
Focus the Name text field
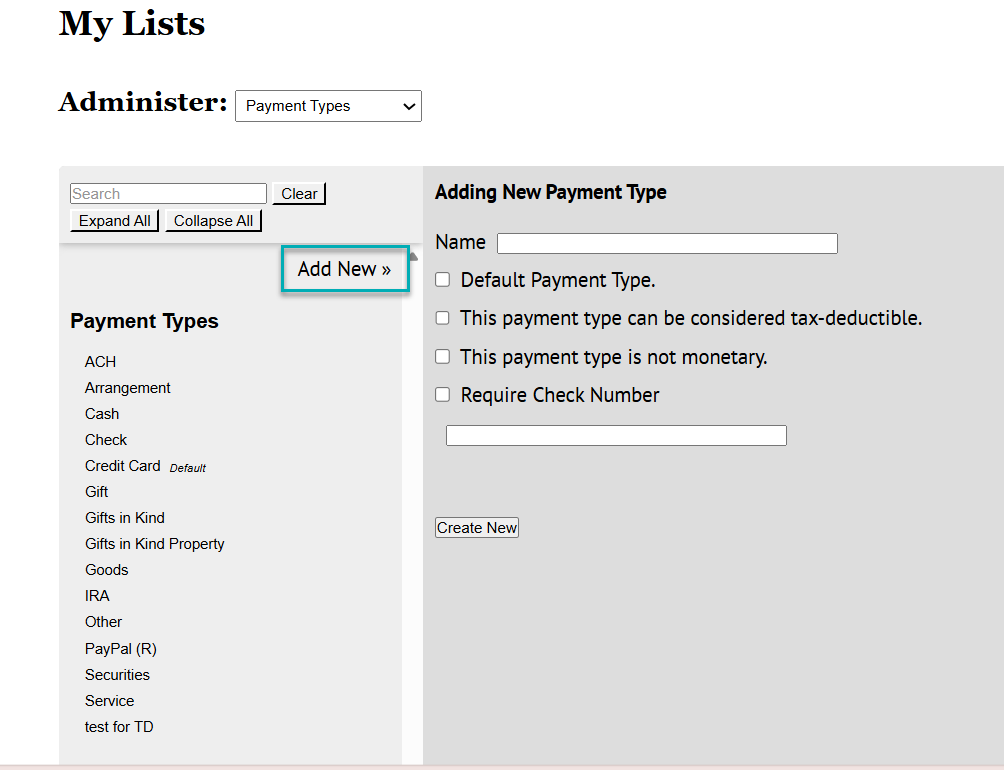click(667, 243)
